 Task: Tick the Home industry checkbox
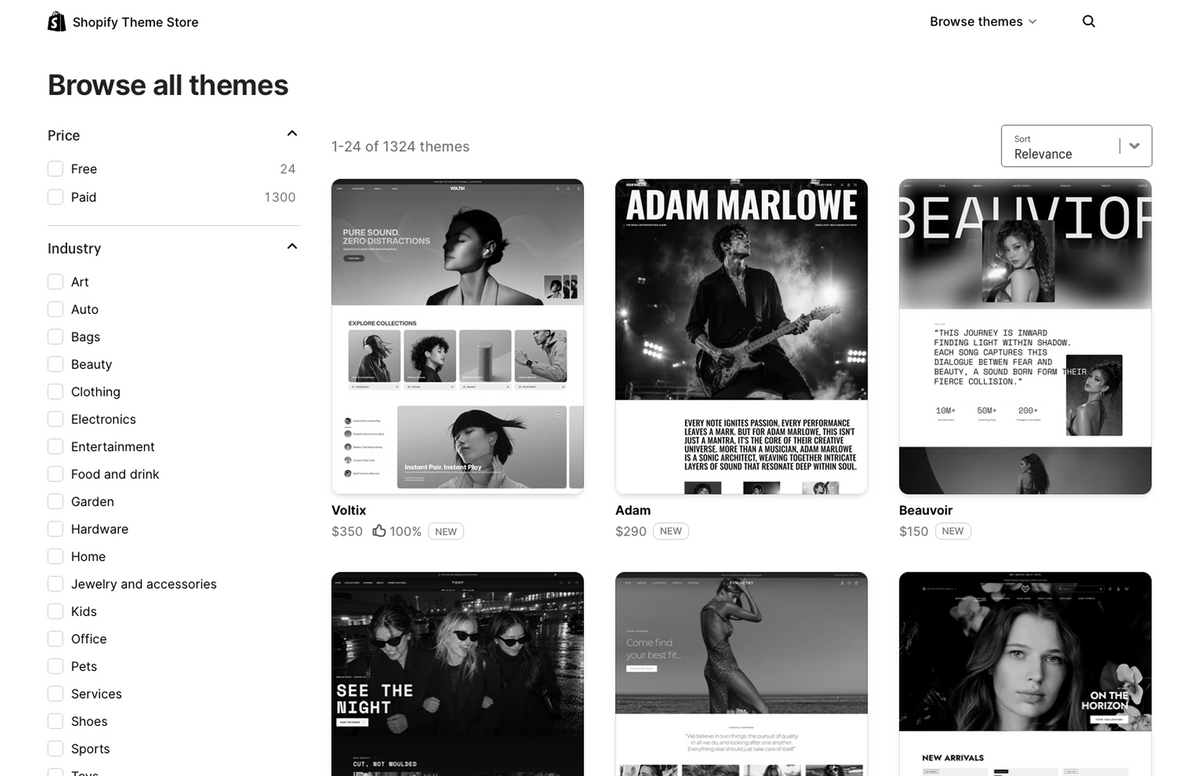56,557
